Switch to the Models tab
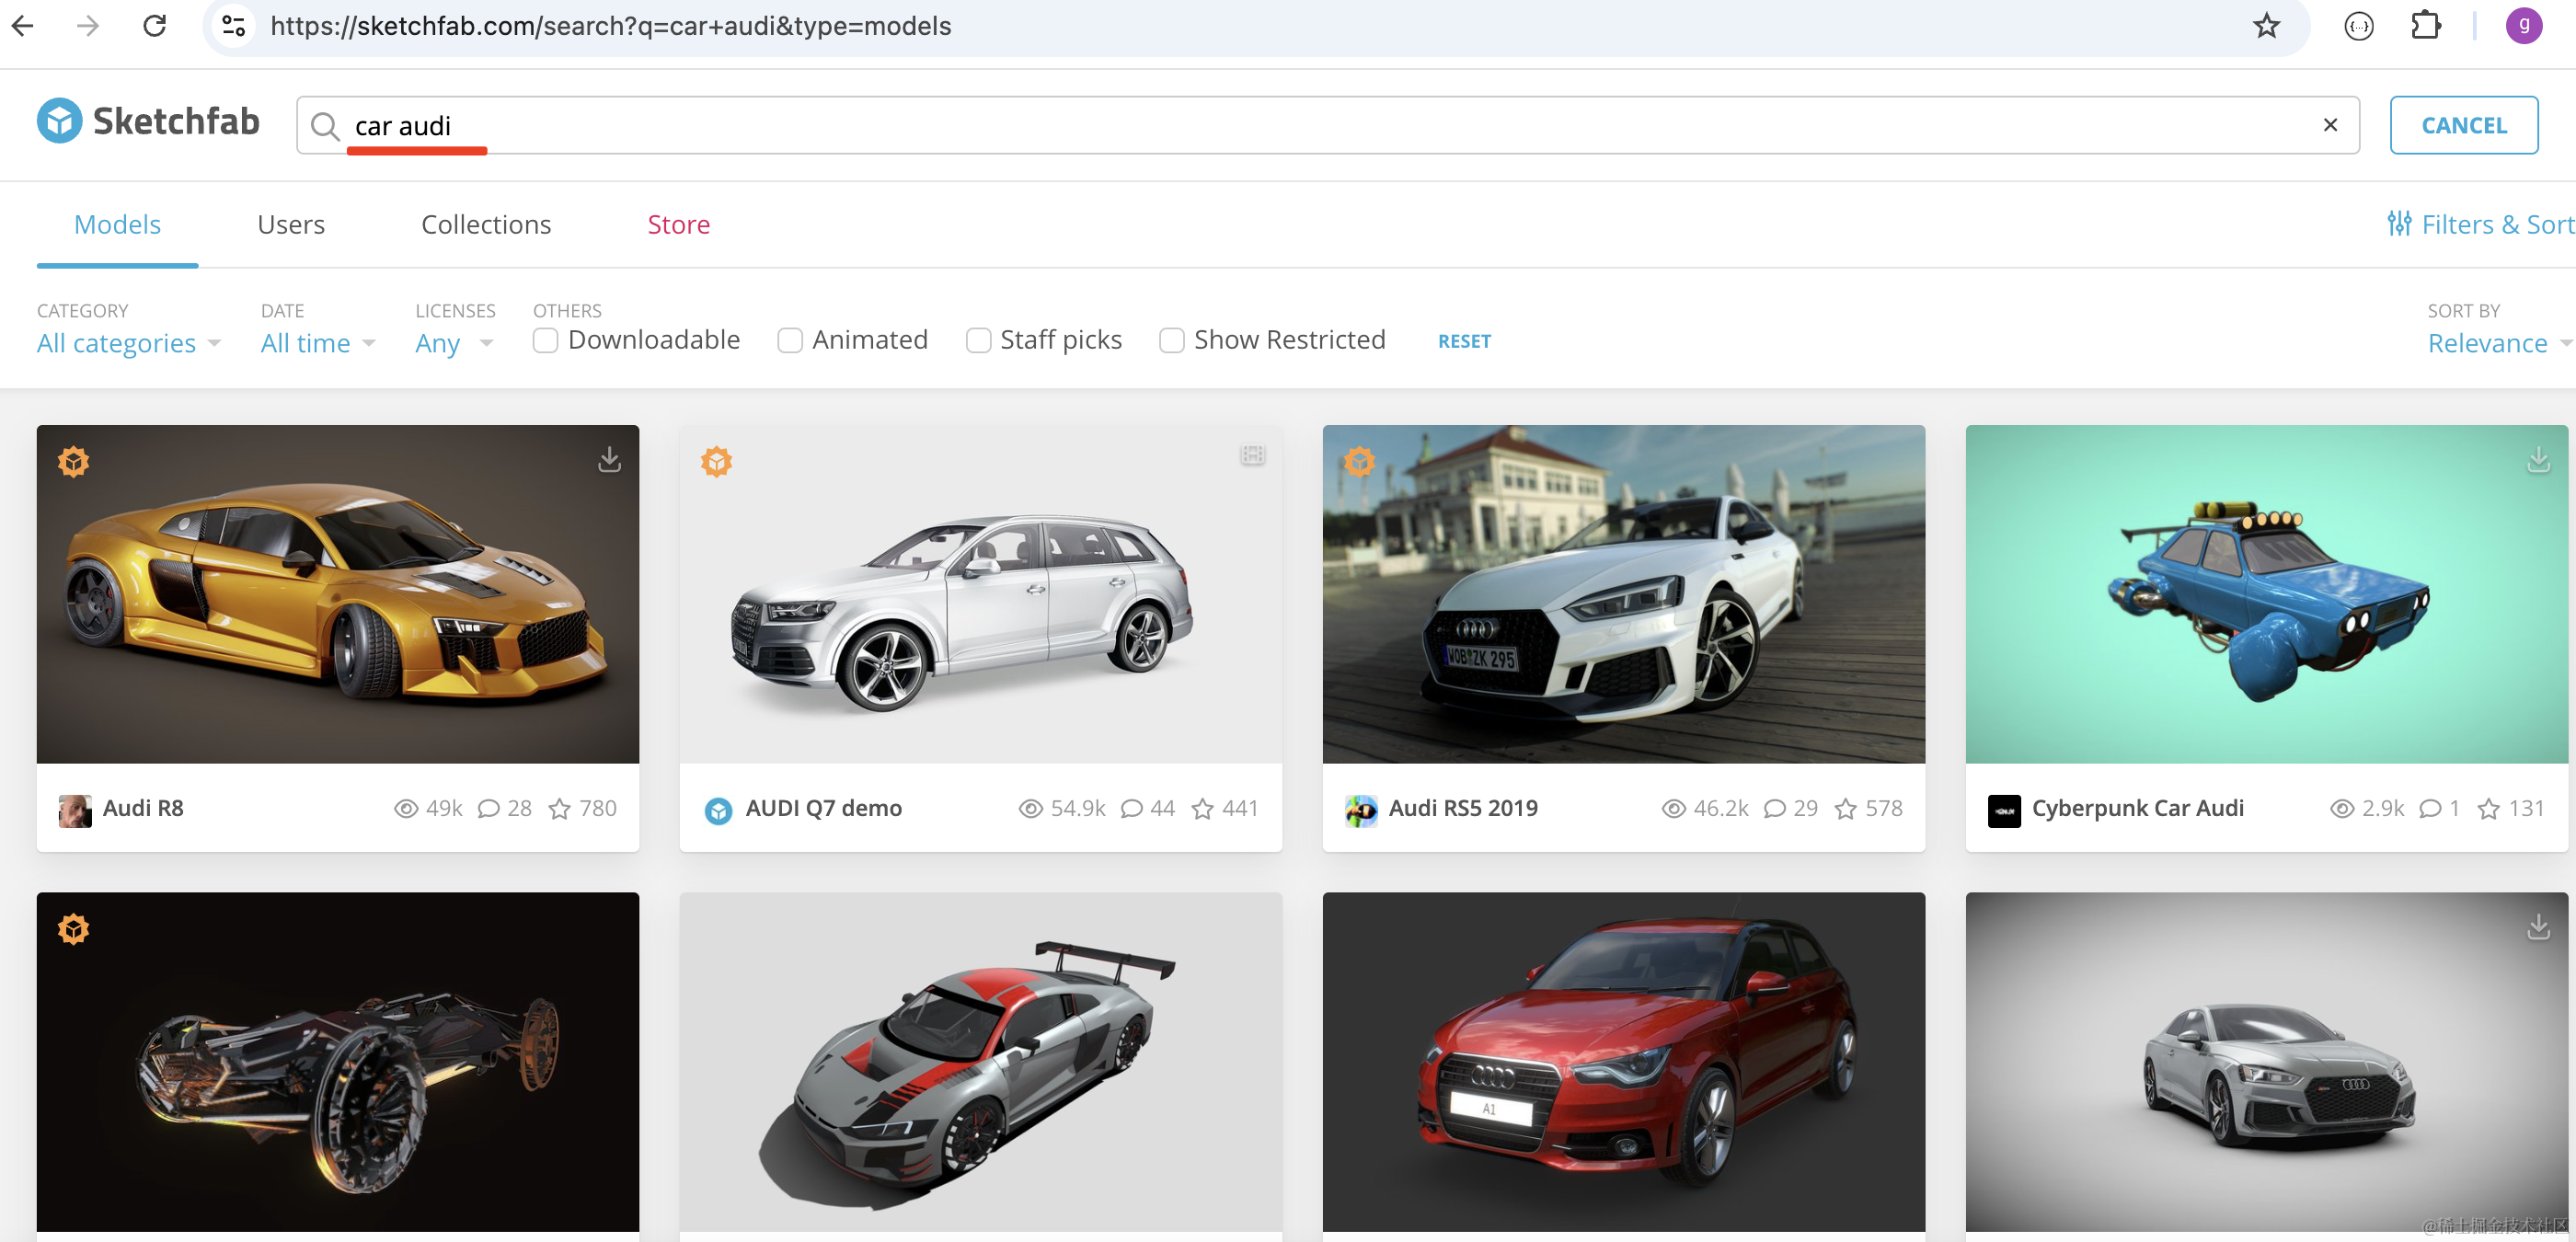 click(x=117, y=224)
